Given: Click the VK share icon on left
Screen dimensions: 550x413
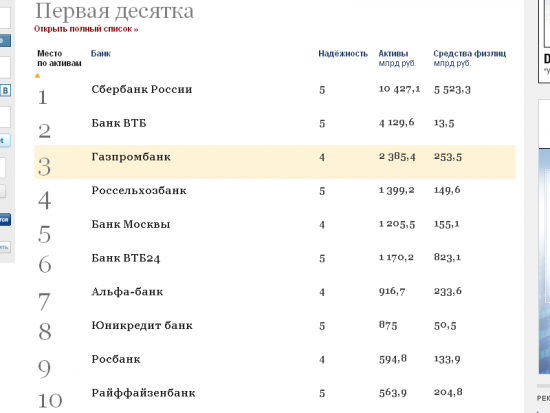Looking at the screenshot, I should coord(5,91).
